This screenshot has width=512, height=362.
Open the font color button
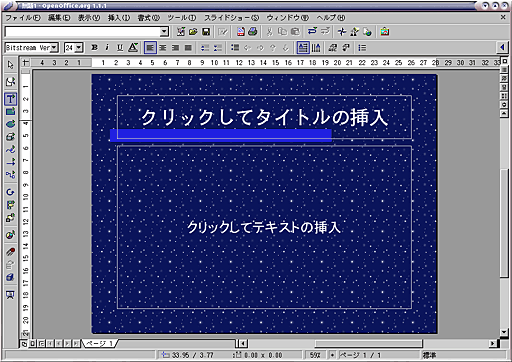[x=133, y=48]
